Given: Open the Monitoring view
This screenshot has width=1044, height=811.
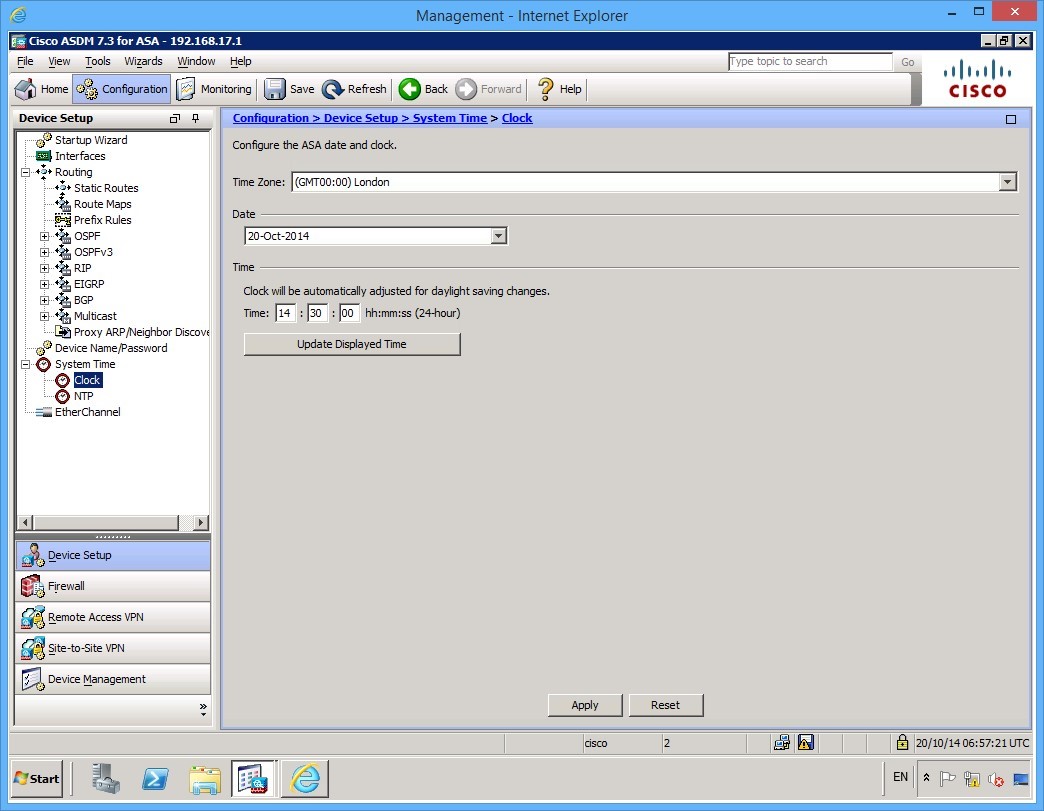Looking at the screenshot, I should click(213, 89).
